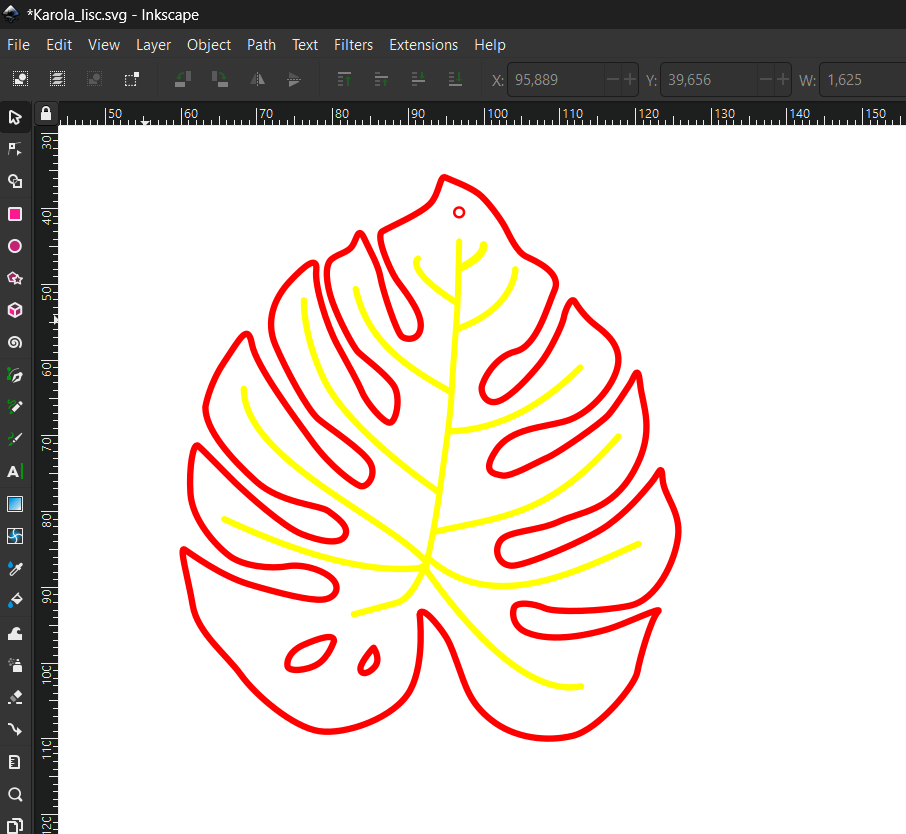Click Select All objects toolbar icon

[x=20, y=79]
